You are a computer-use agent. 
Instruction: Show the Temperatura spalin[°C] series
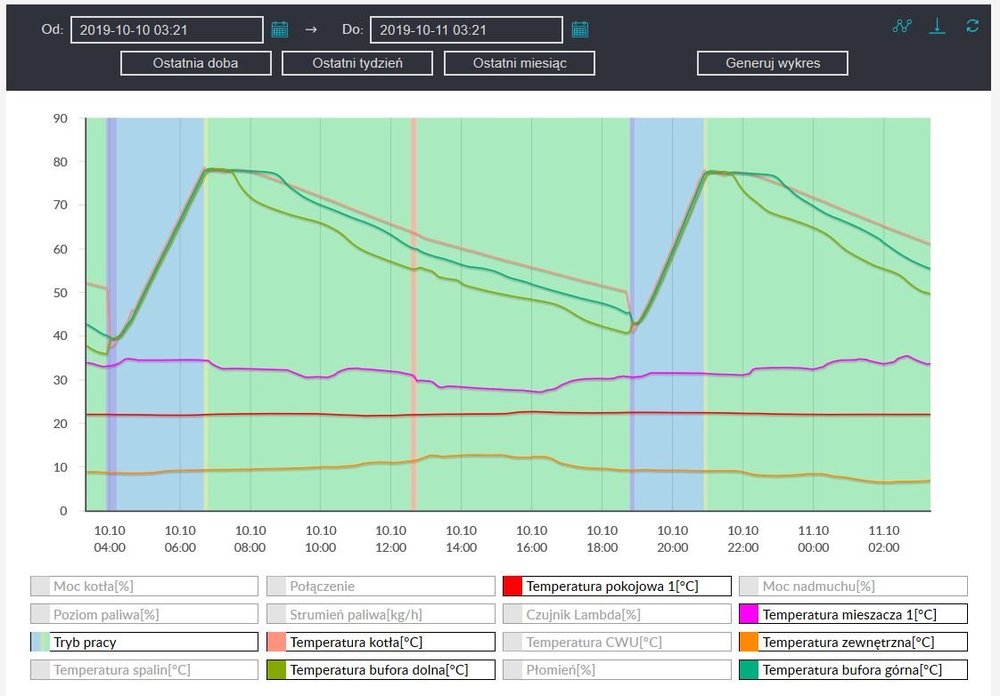pyautogui.click(x=144, y=670)
